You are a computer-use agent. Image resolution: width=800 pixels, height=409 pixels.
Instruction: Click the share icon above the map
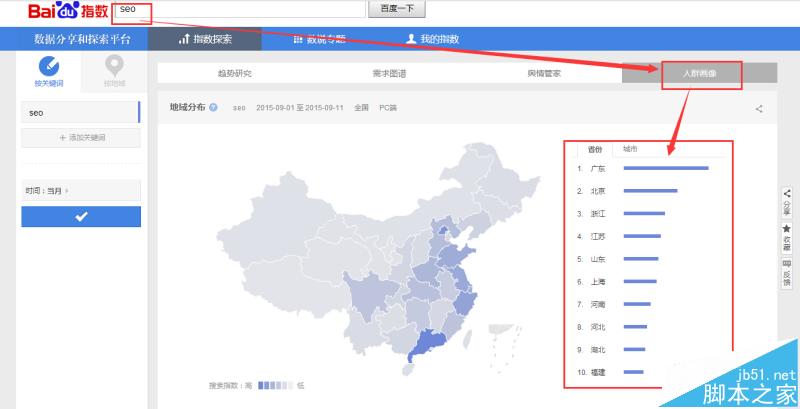click(x=759, y=109)
